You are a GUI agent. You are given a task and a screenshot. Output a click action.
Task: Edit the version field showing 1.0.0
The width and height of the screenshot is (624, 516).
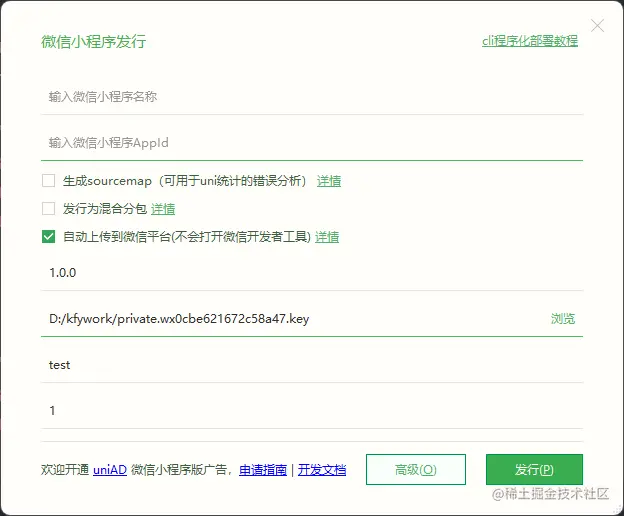(312, 273)
